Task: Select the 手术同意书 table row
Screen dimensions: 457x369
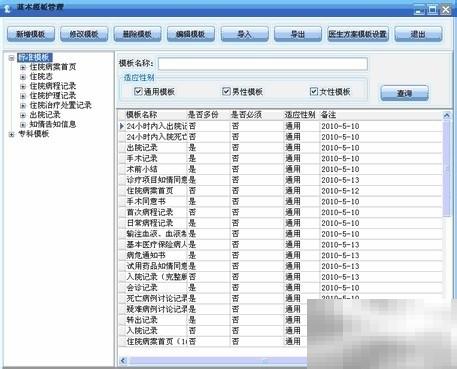Action: [x=281, y=202]
